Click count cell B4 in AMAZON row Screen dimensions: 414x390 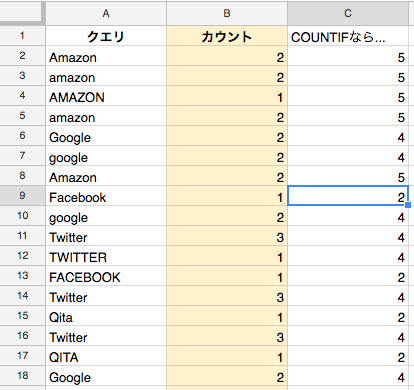click(x=227, y=96)
